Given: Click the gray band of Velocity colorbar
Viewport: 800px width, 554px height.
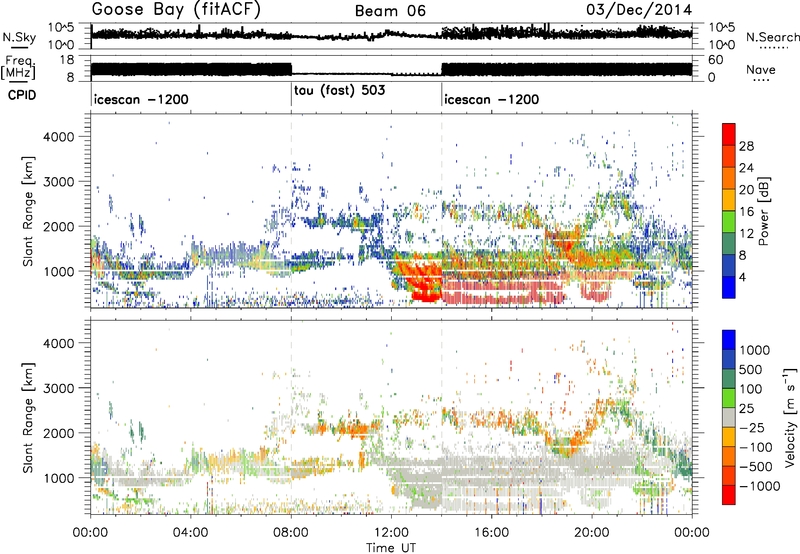Looking at the screenshot, I should tap(729, 418).
